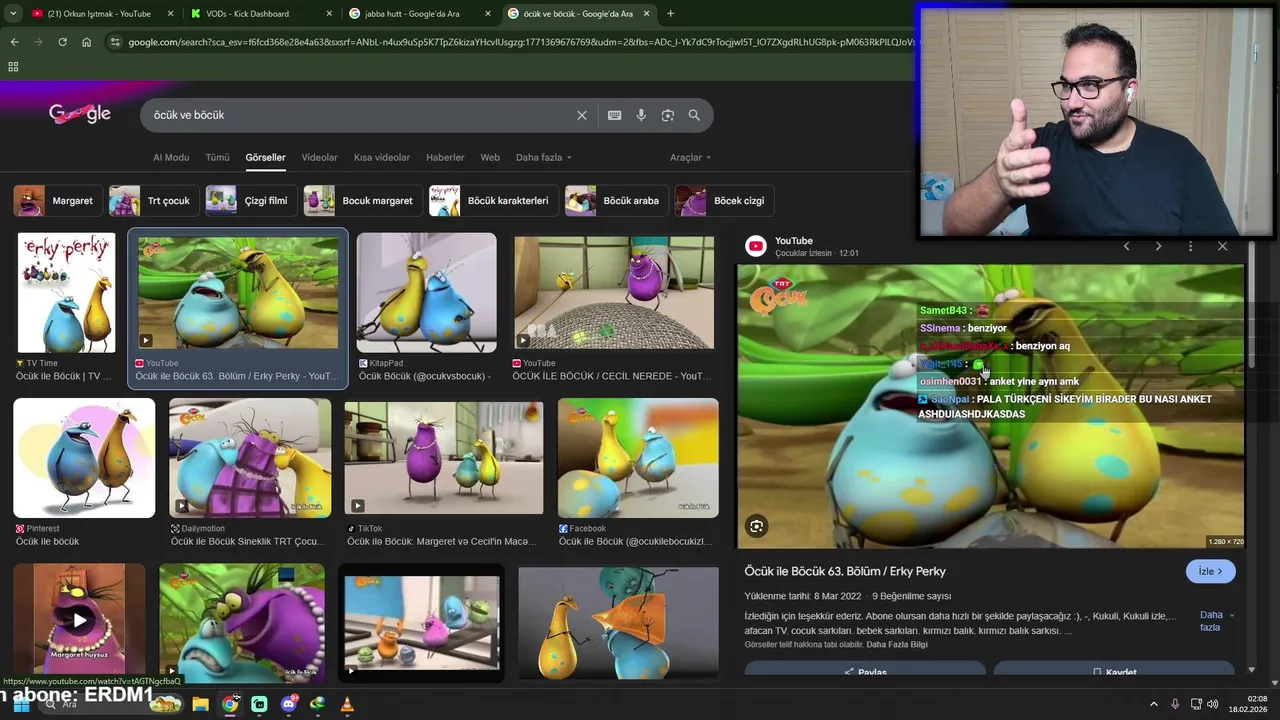The width and height of the screenshot is (1280, 720).
Task: Open the Pinterest Öcük ile böcük thumbnail
Action: 84,458
